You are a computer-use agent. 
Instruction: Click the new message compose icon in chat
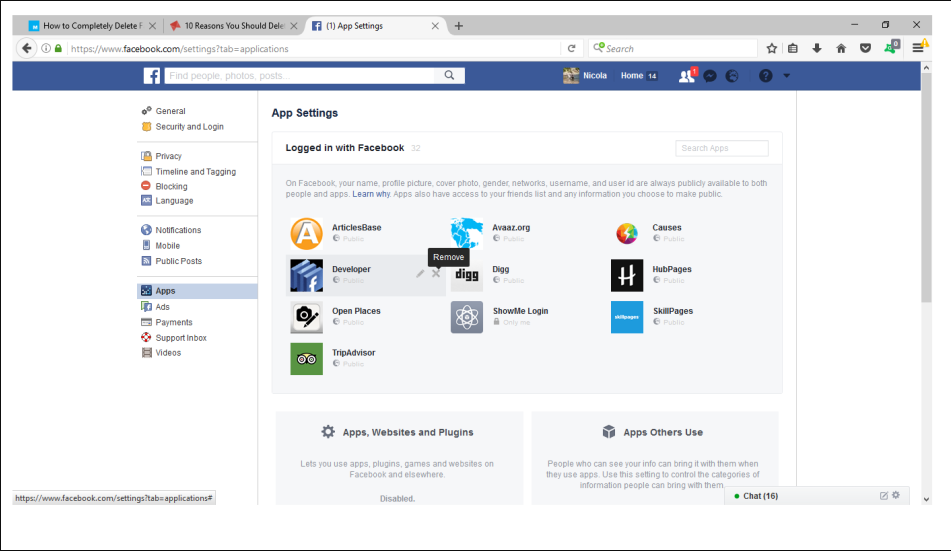coord(884,496)
